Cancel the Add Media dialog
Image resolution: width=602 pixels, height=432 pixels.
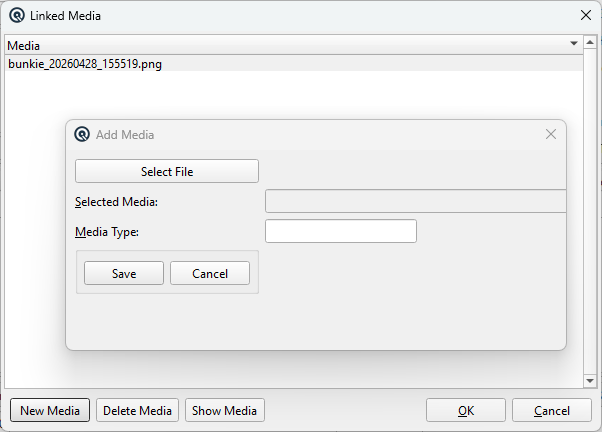click(210, 273)
